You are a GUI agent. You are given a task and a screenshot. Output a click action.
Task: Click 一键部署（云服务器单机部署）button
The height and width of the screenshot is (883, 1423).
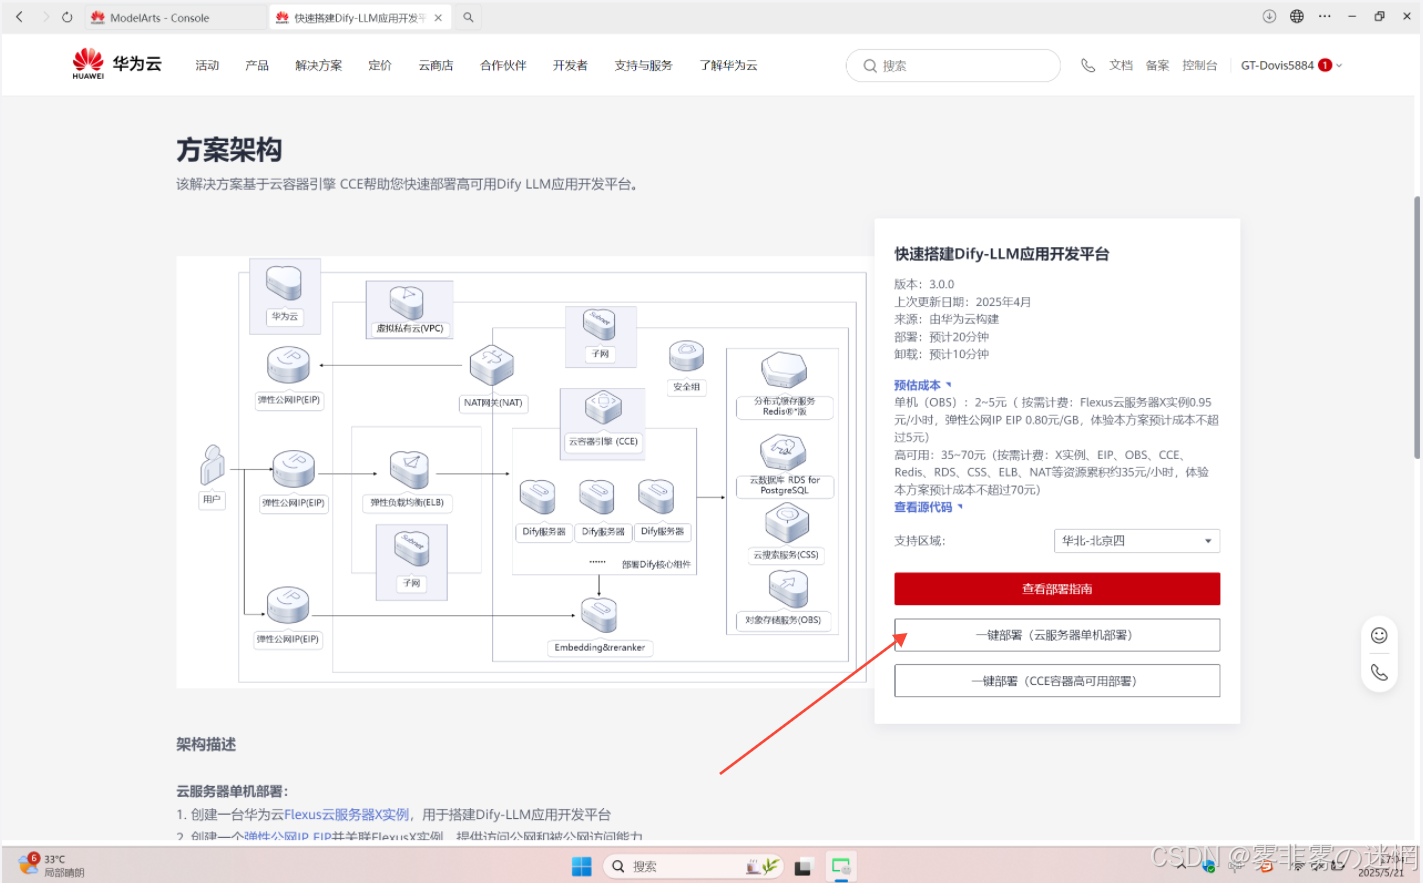[1057, 635]
